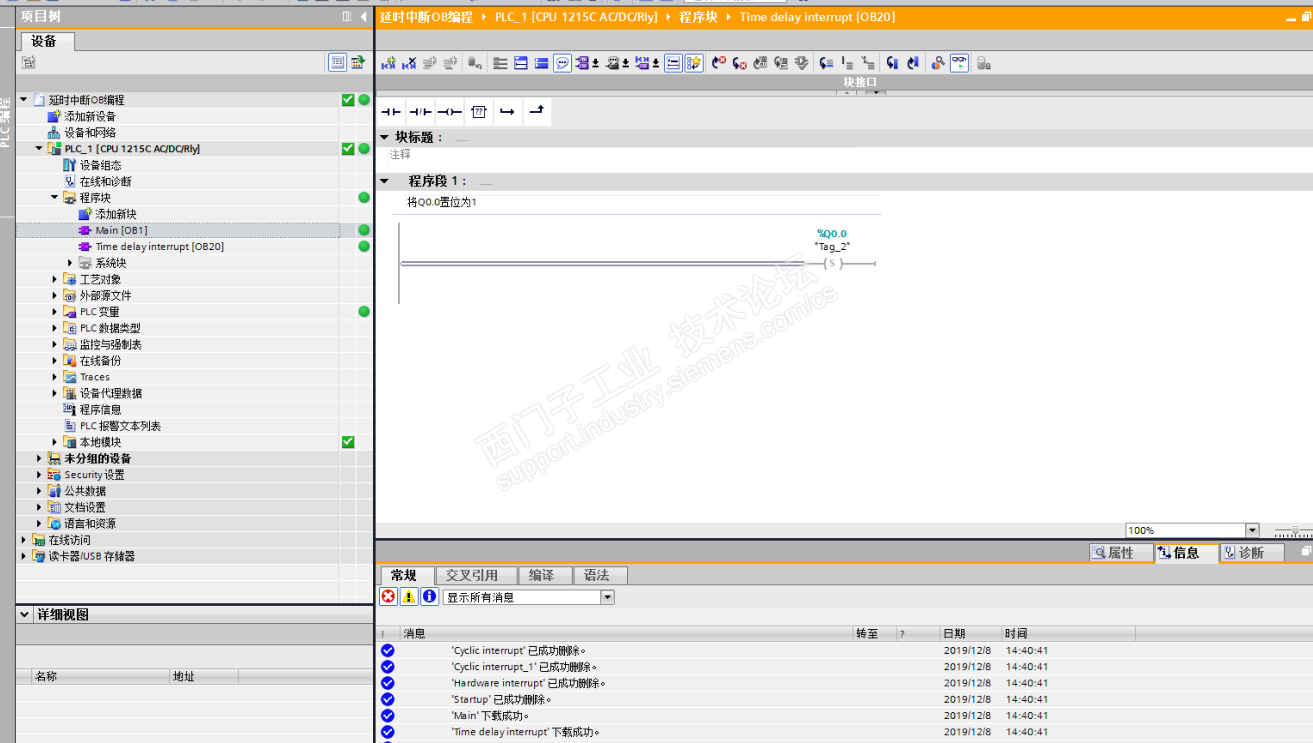The width and height of the screenshot is (1313, 743).
Task: Open the 显示所有消息 message filter dropdown
Action: tap(607, 597)
